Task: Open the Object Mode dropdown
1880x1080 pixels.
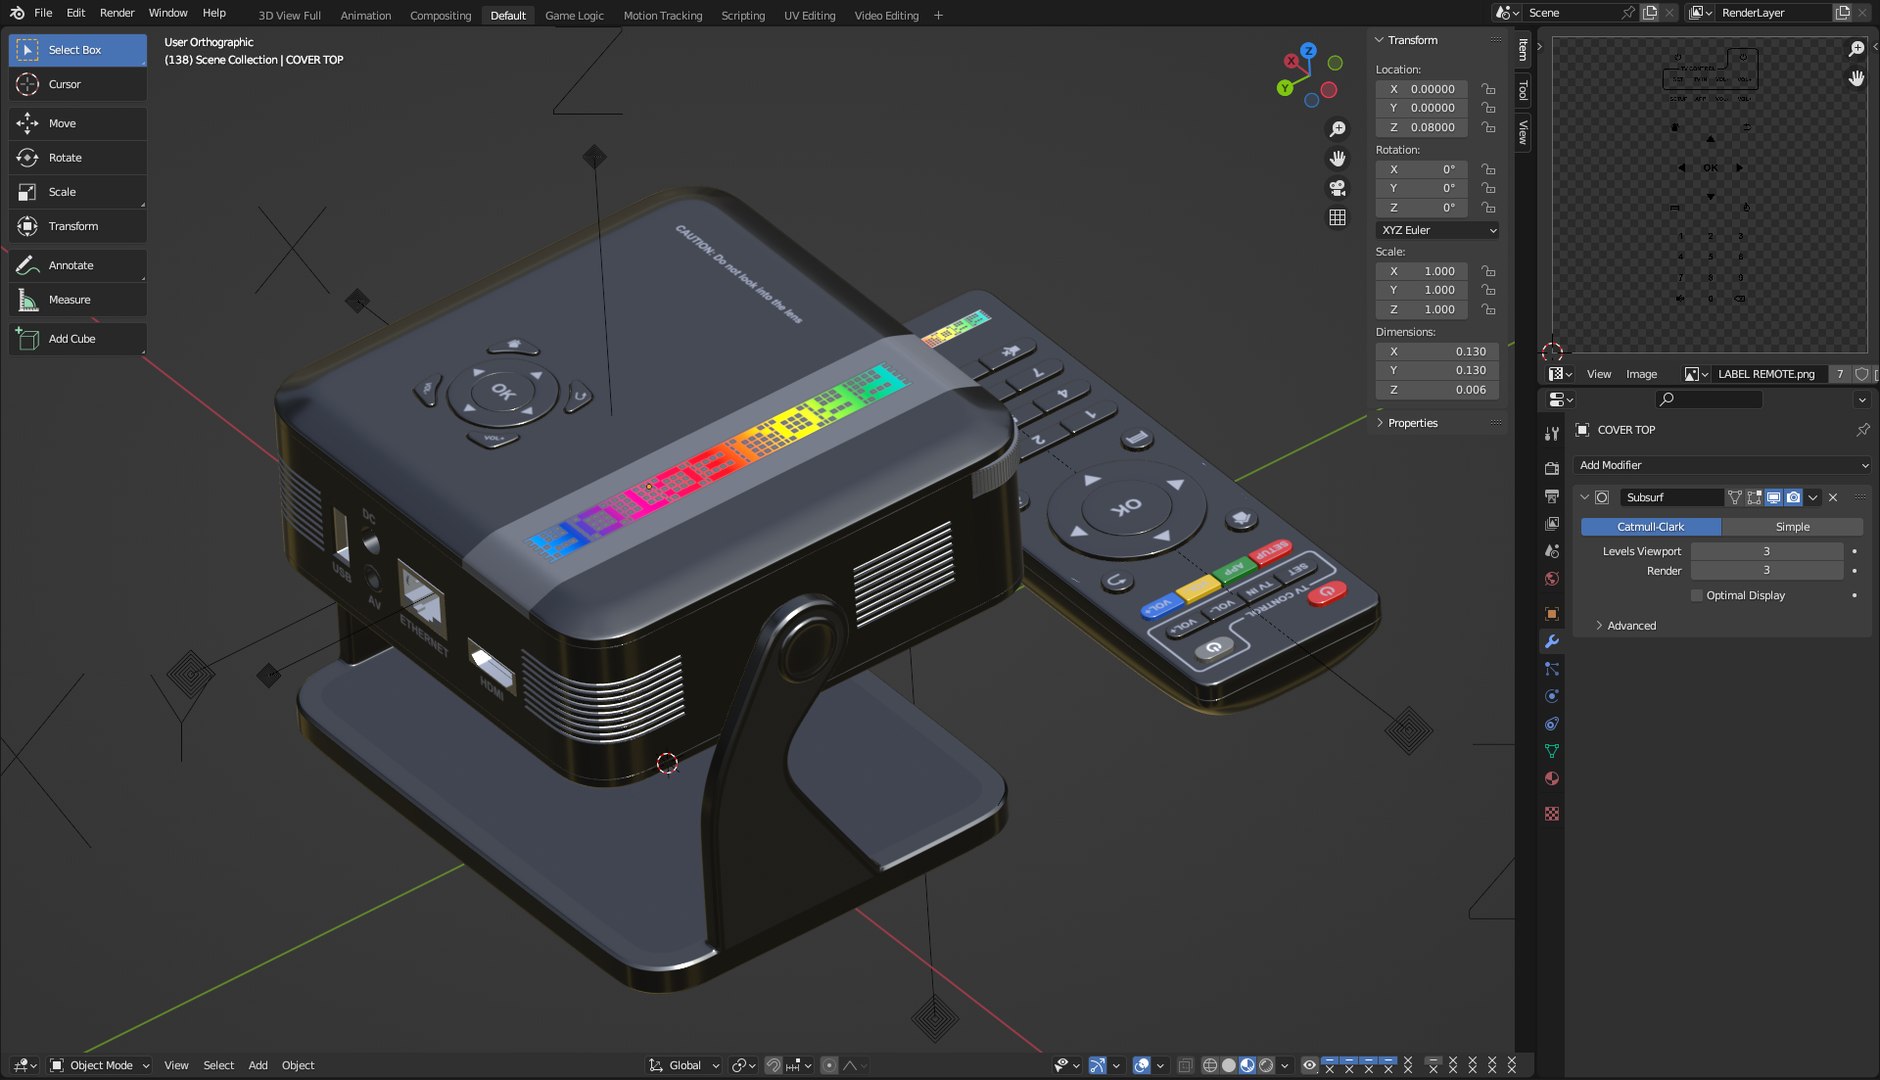Action: (x=100, y=1065)
